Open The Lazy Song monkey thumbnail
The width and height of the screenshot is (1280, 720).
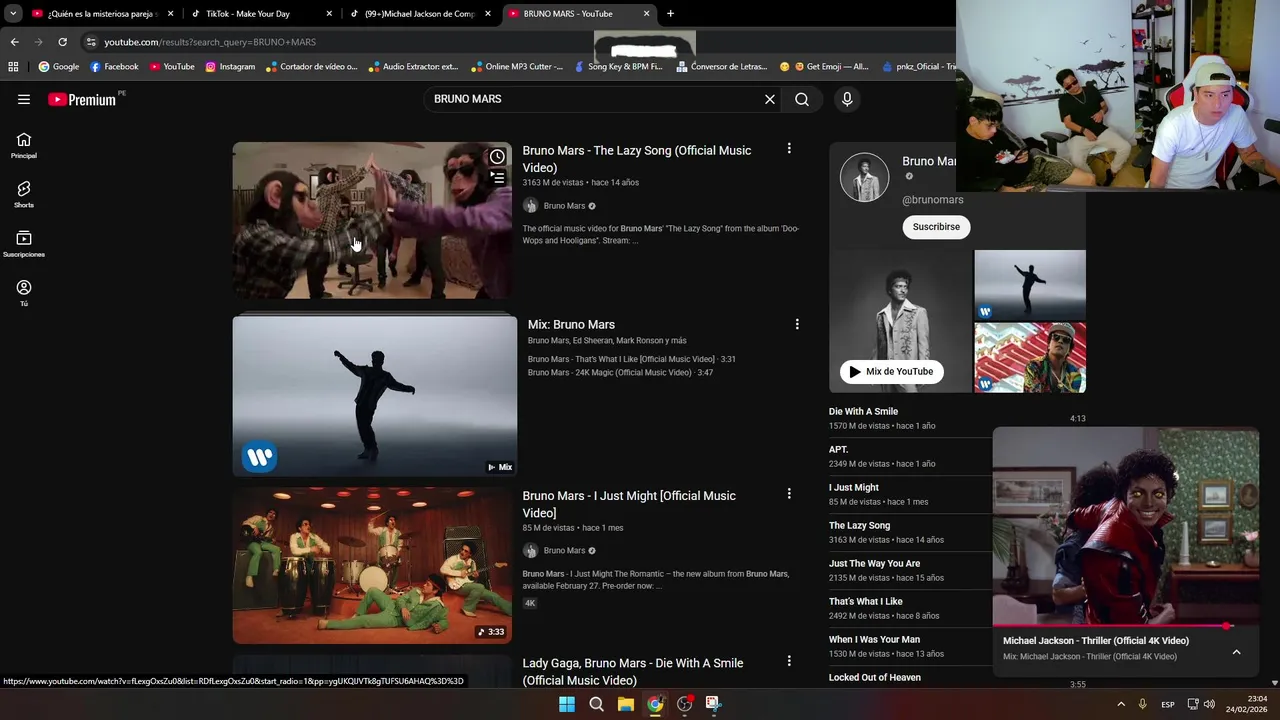[372, 220]
